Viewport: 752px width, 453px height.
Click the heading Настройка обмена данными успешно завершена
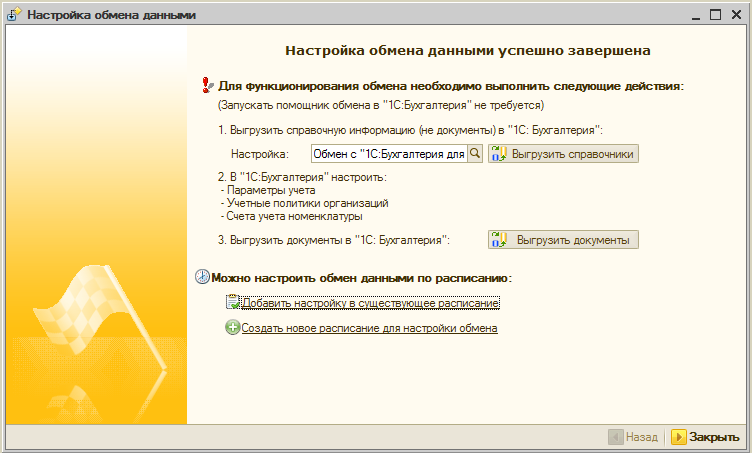click(x=468, y=49)
